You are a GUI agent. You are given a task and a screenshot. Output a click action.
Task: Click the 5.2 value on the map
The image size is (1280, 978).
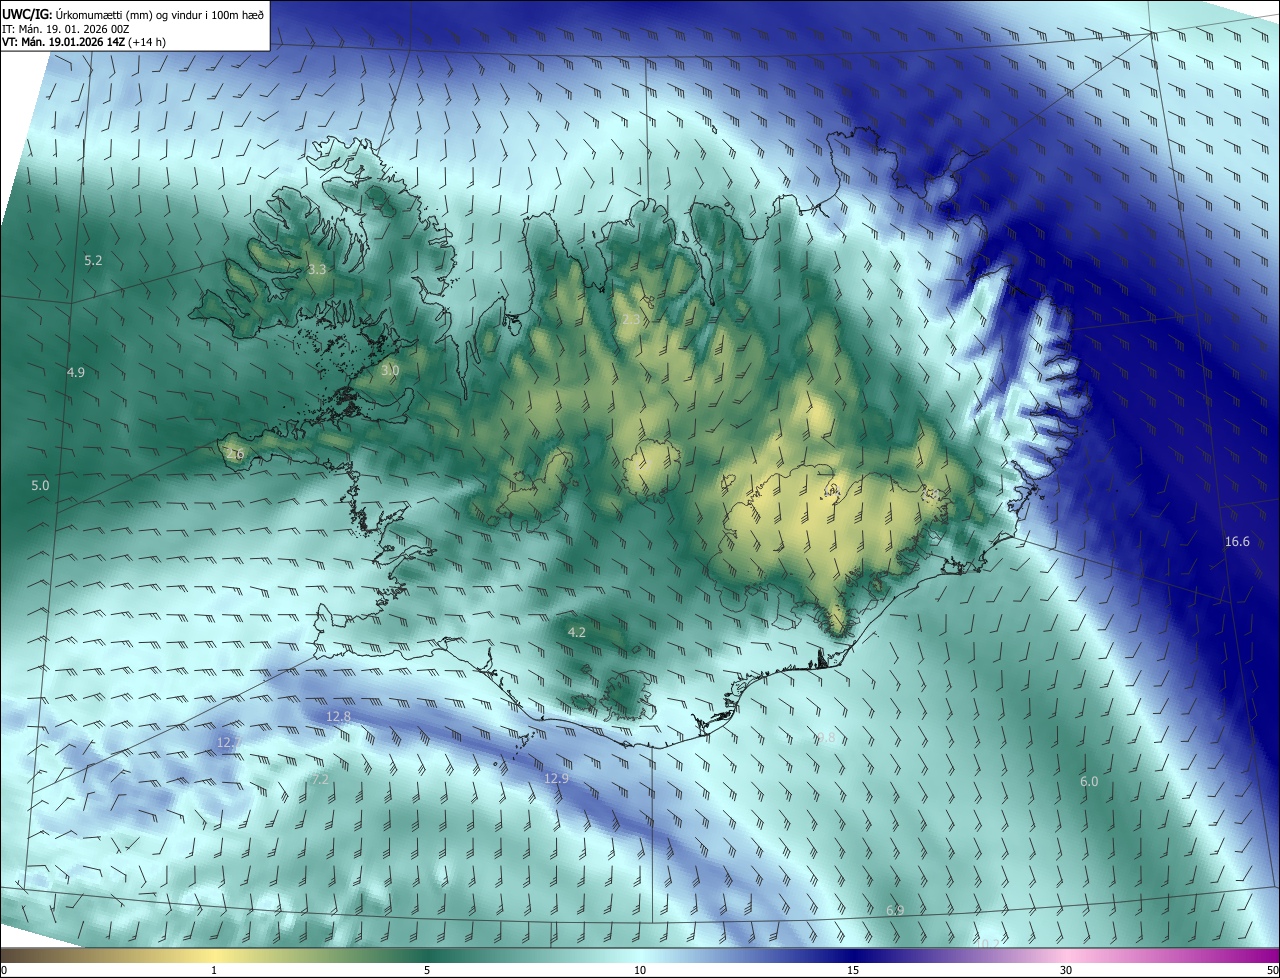(93, 260)
